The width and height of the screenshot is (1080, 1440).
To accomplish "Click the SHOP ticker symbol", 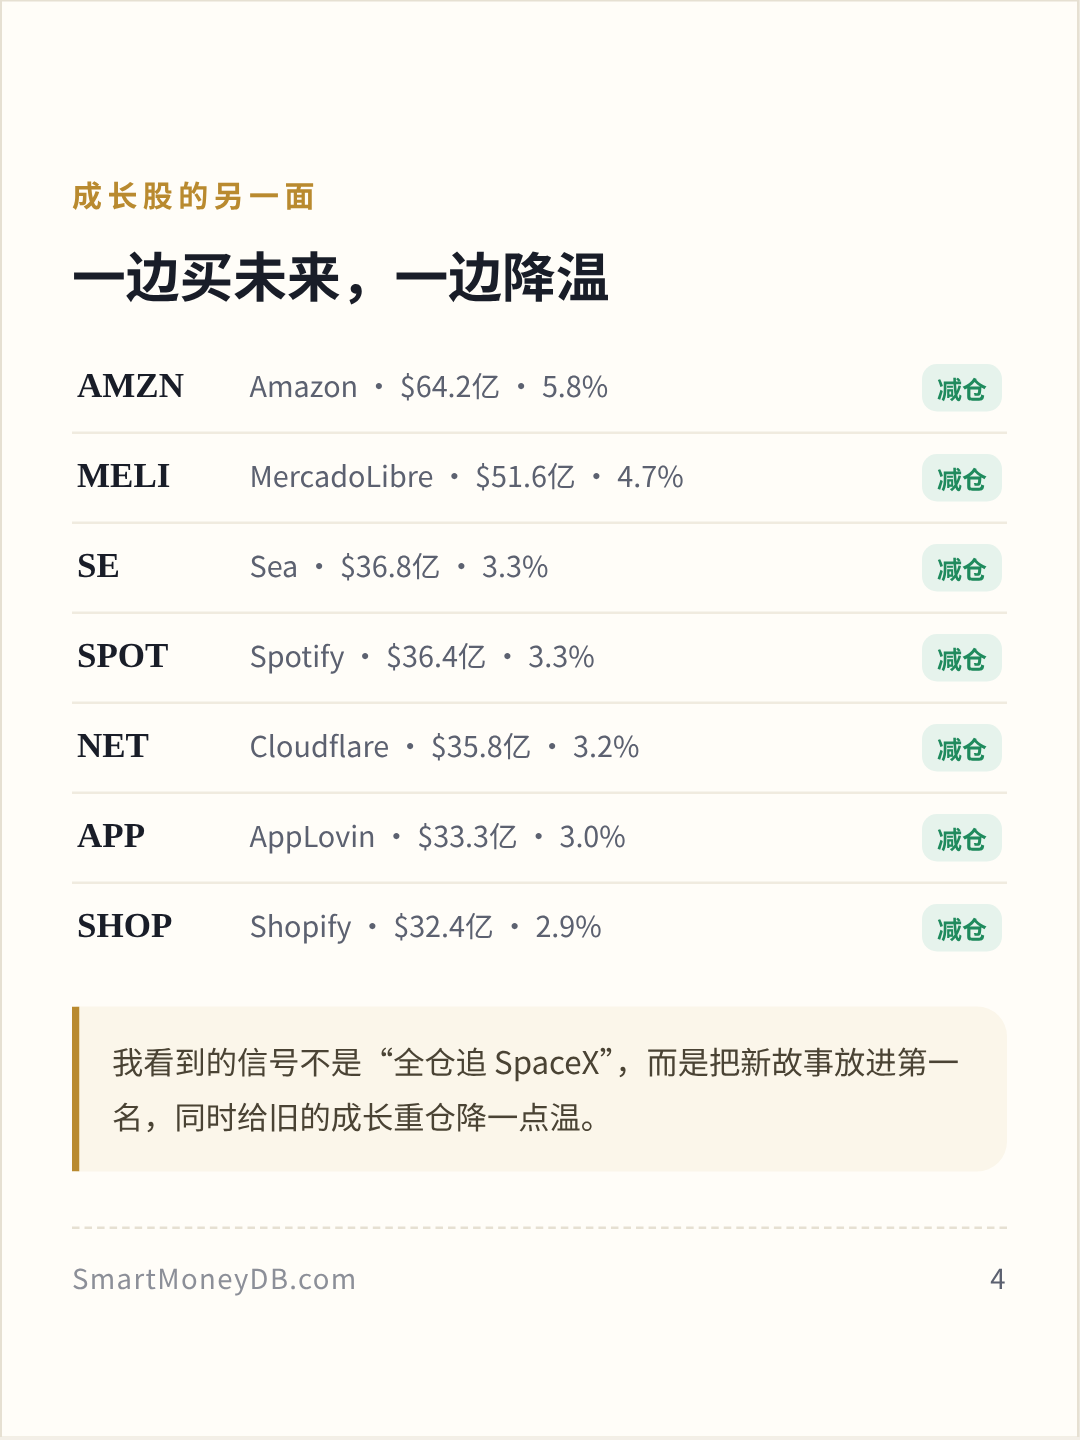I will click(x=125, y=926).
